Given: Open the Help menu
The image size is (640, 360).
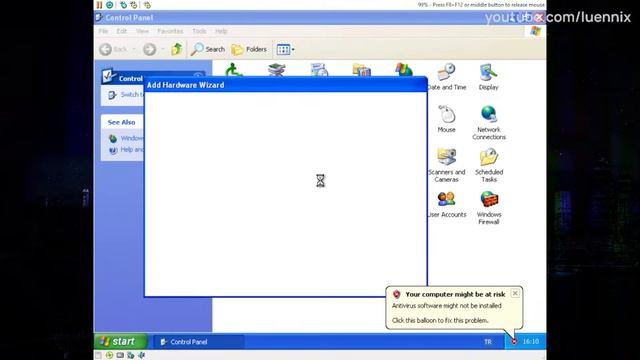Looking at the screenshot, I should tap(221, 31).
